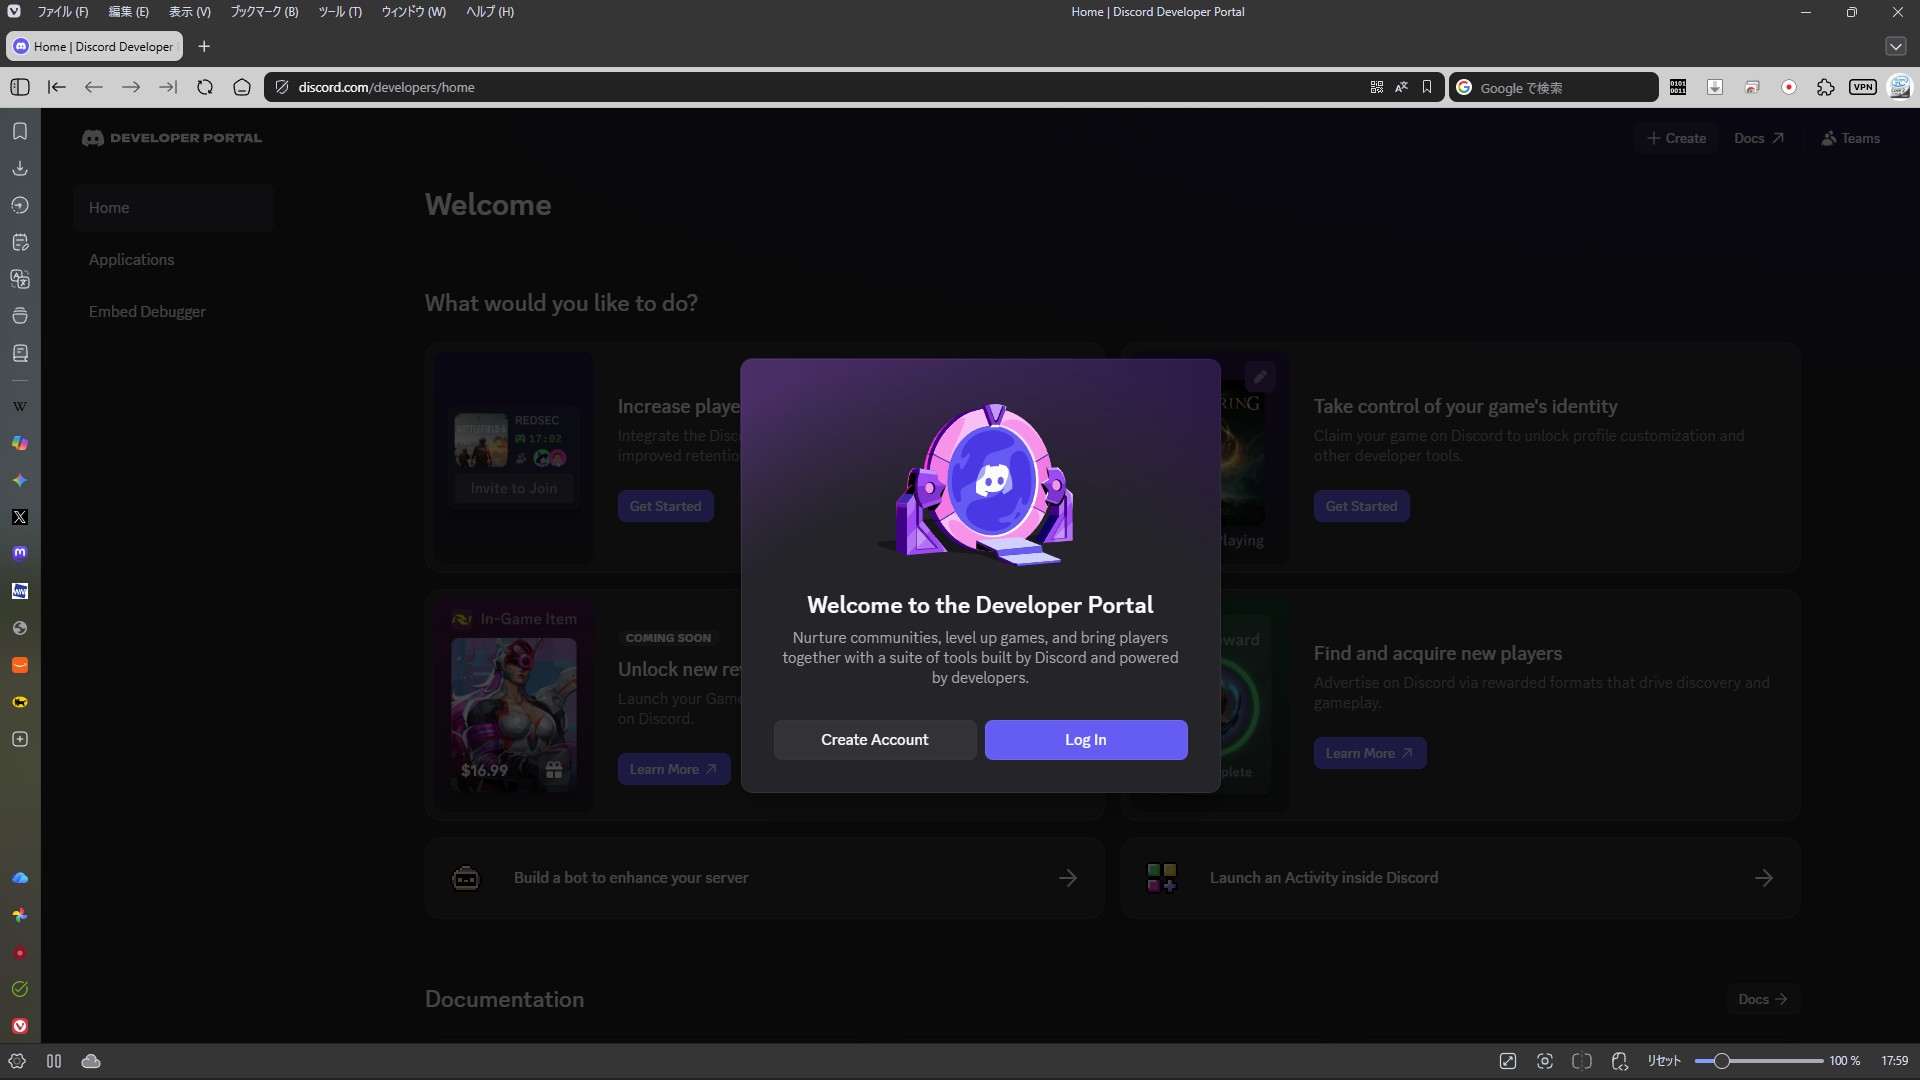Open the ファイル (F) menu
The height and width of the screenshot is (1080, 1920).
click(62, 12)
